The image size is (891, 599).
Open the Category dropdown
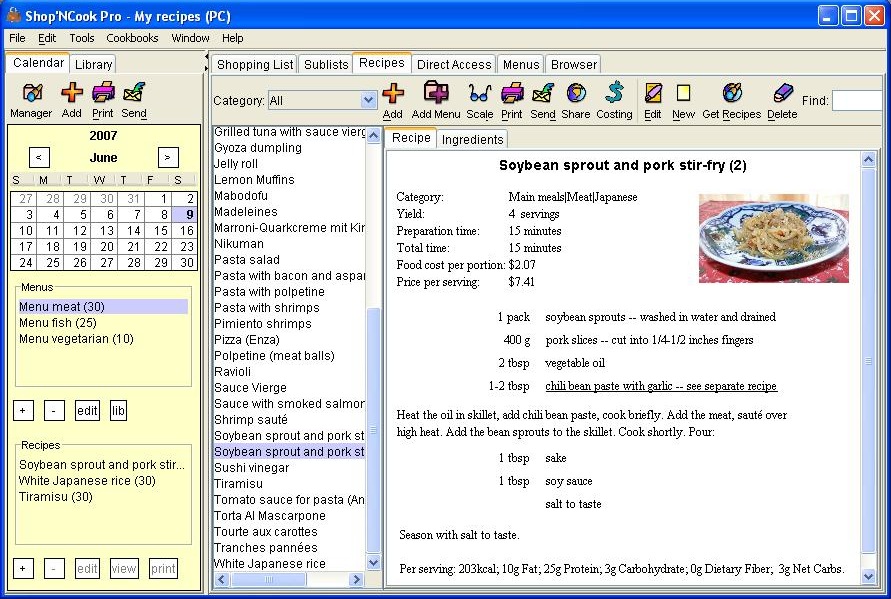366,100
